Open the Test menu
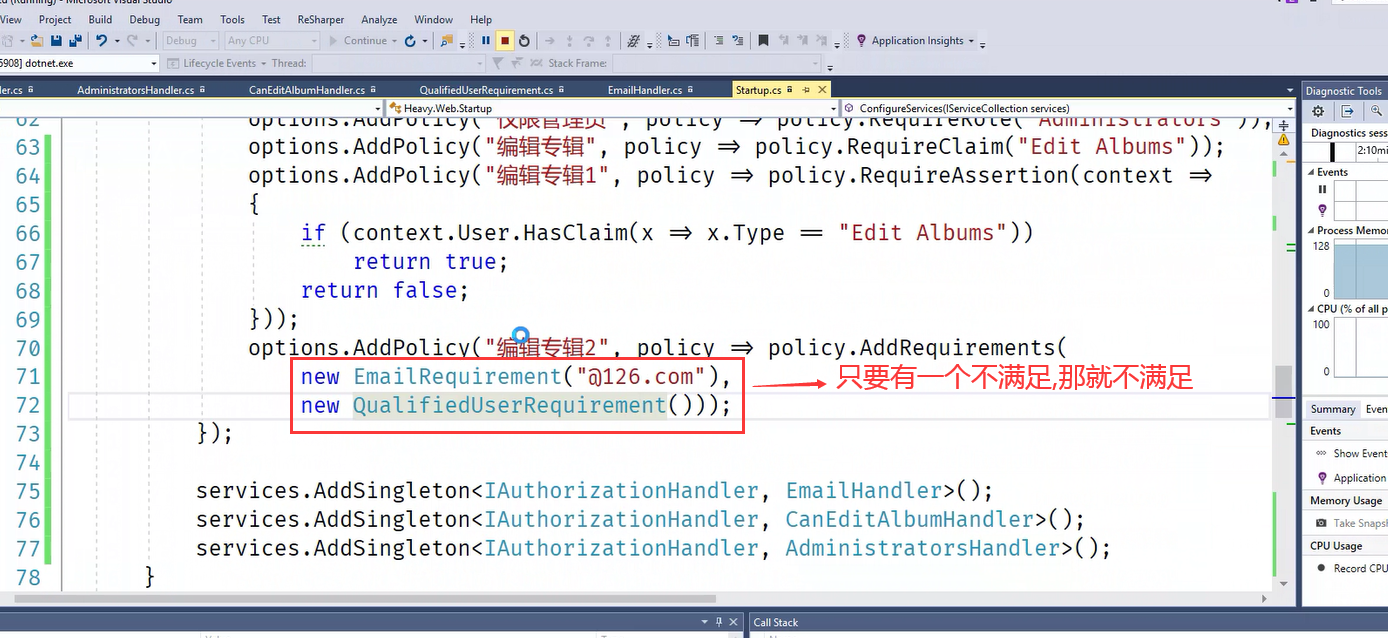Image resolution: width=1388 pixels, height=638 pixels. tap(271, 19)
